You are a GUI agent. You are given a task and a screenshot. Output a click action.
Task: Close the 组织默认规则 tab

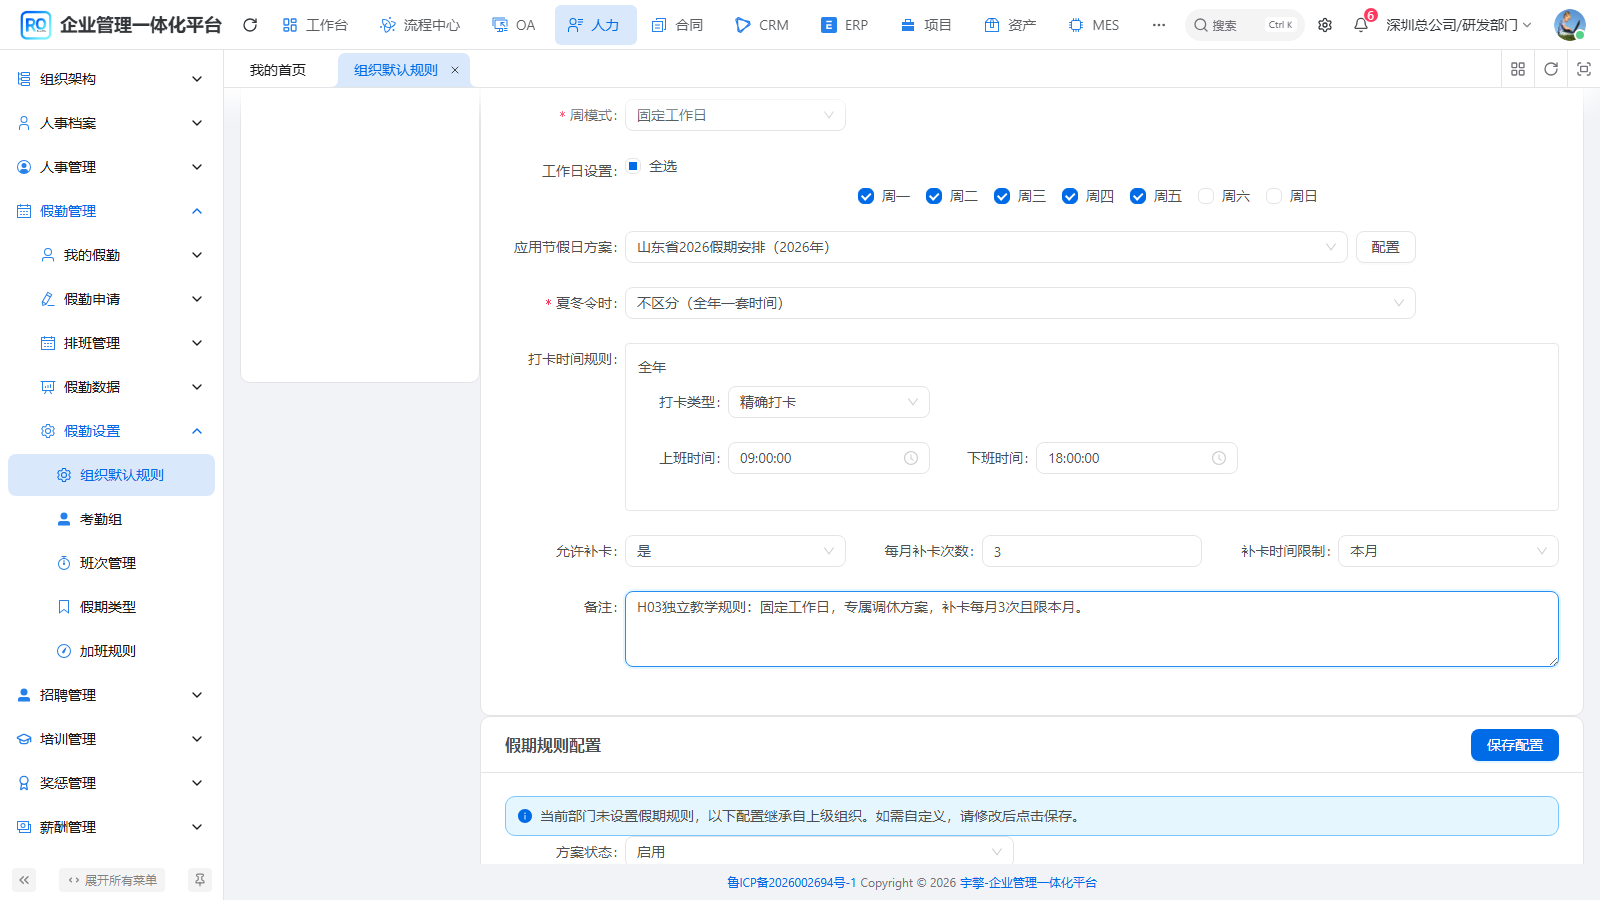(x=455, y=70)
